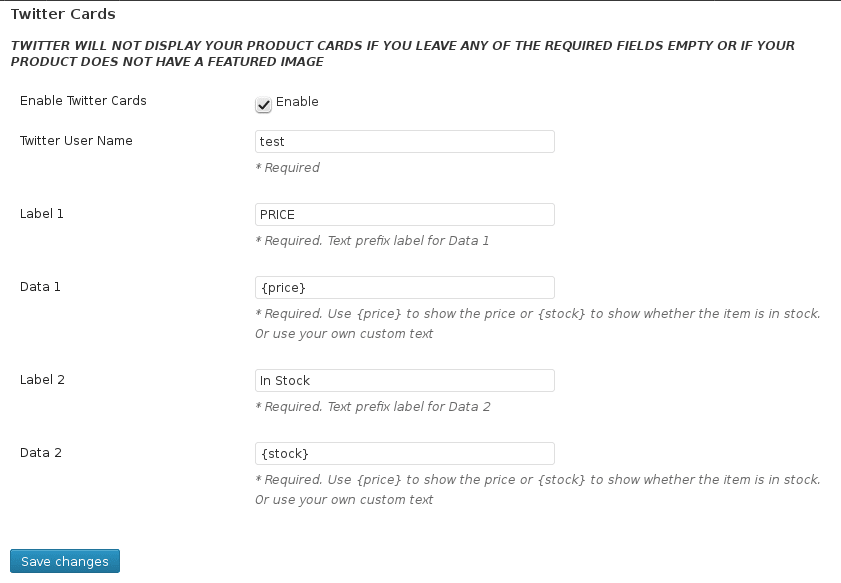Save changes to Twitter Cards settings
The image size is (841, 583).
click(65, 561)
